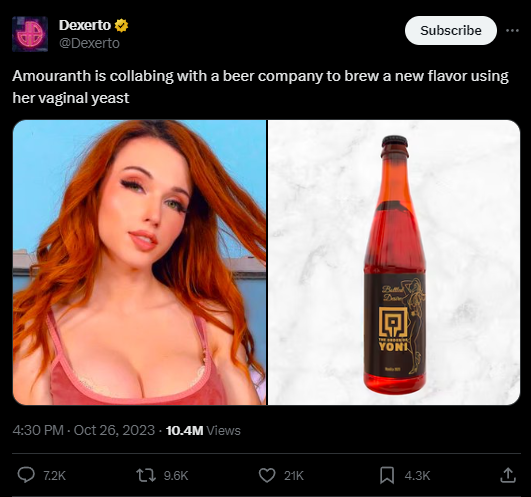
Task: Open the Dexerto profile avatar
Action: 30,34
